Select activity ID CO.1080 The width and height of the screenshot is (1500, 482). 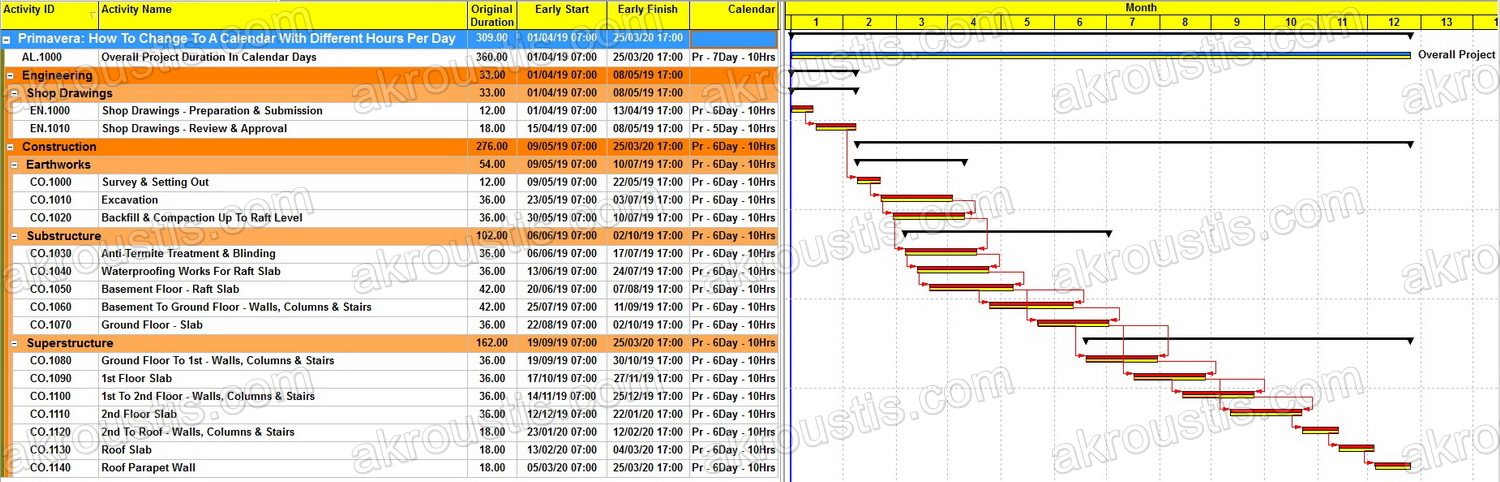click(x=51, y=361)
